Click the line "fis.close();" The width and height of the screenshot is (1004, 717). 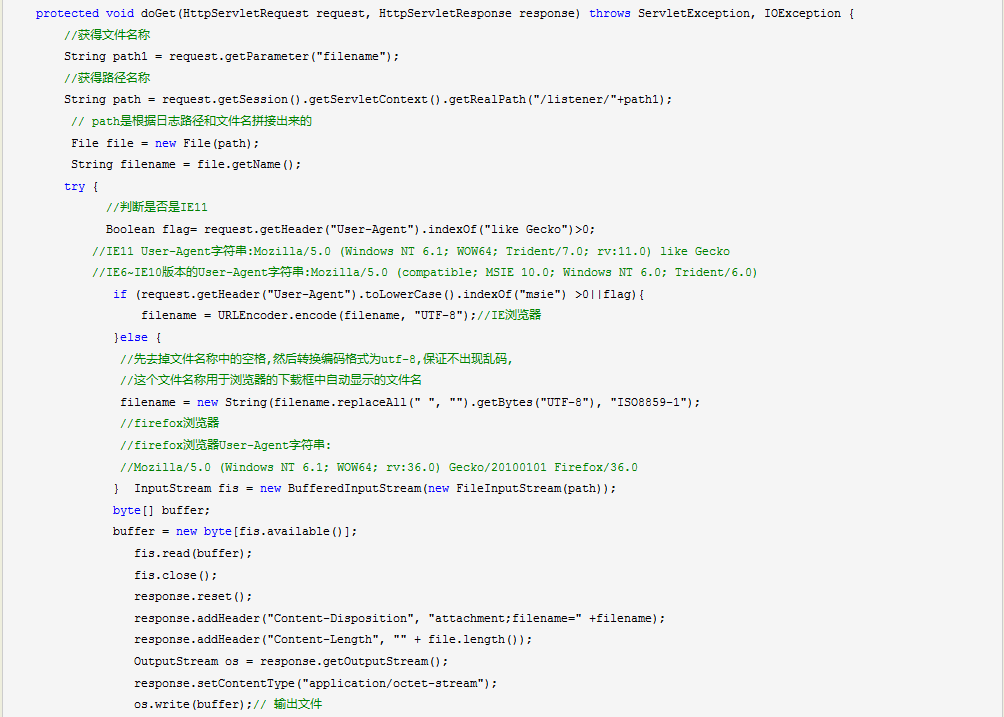tap(175, 575)
